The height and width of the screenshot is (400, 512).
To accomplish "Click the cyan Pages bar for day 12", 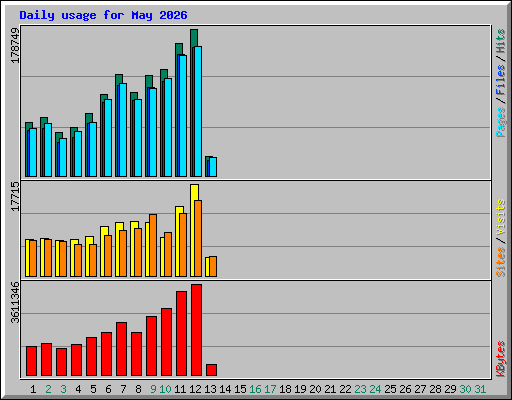I will [x=198, y=111].
